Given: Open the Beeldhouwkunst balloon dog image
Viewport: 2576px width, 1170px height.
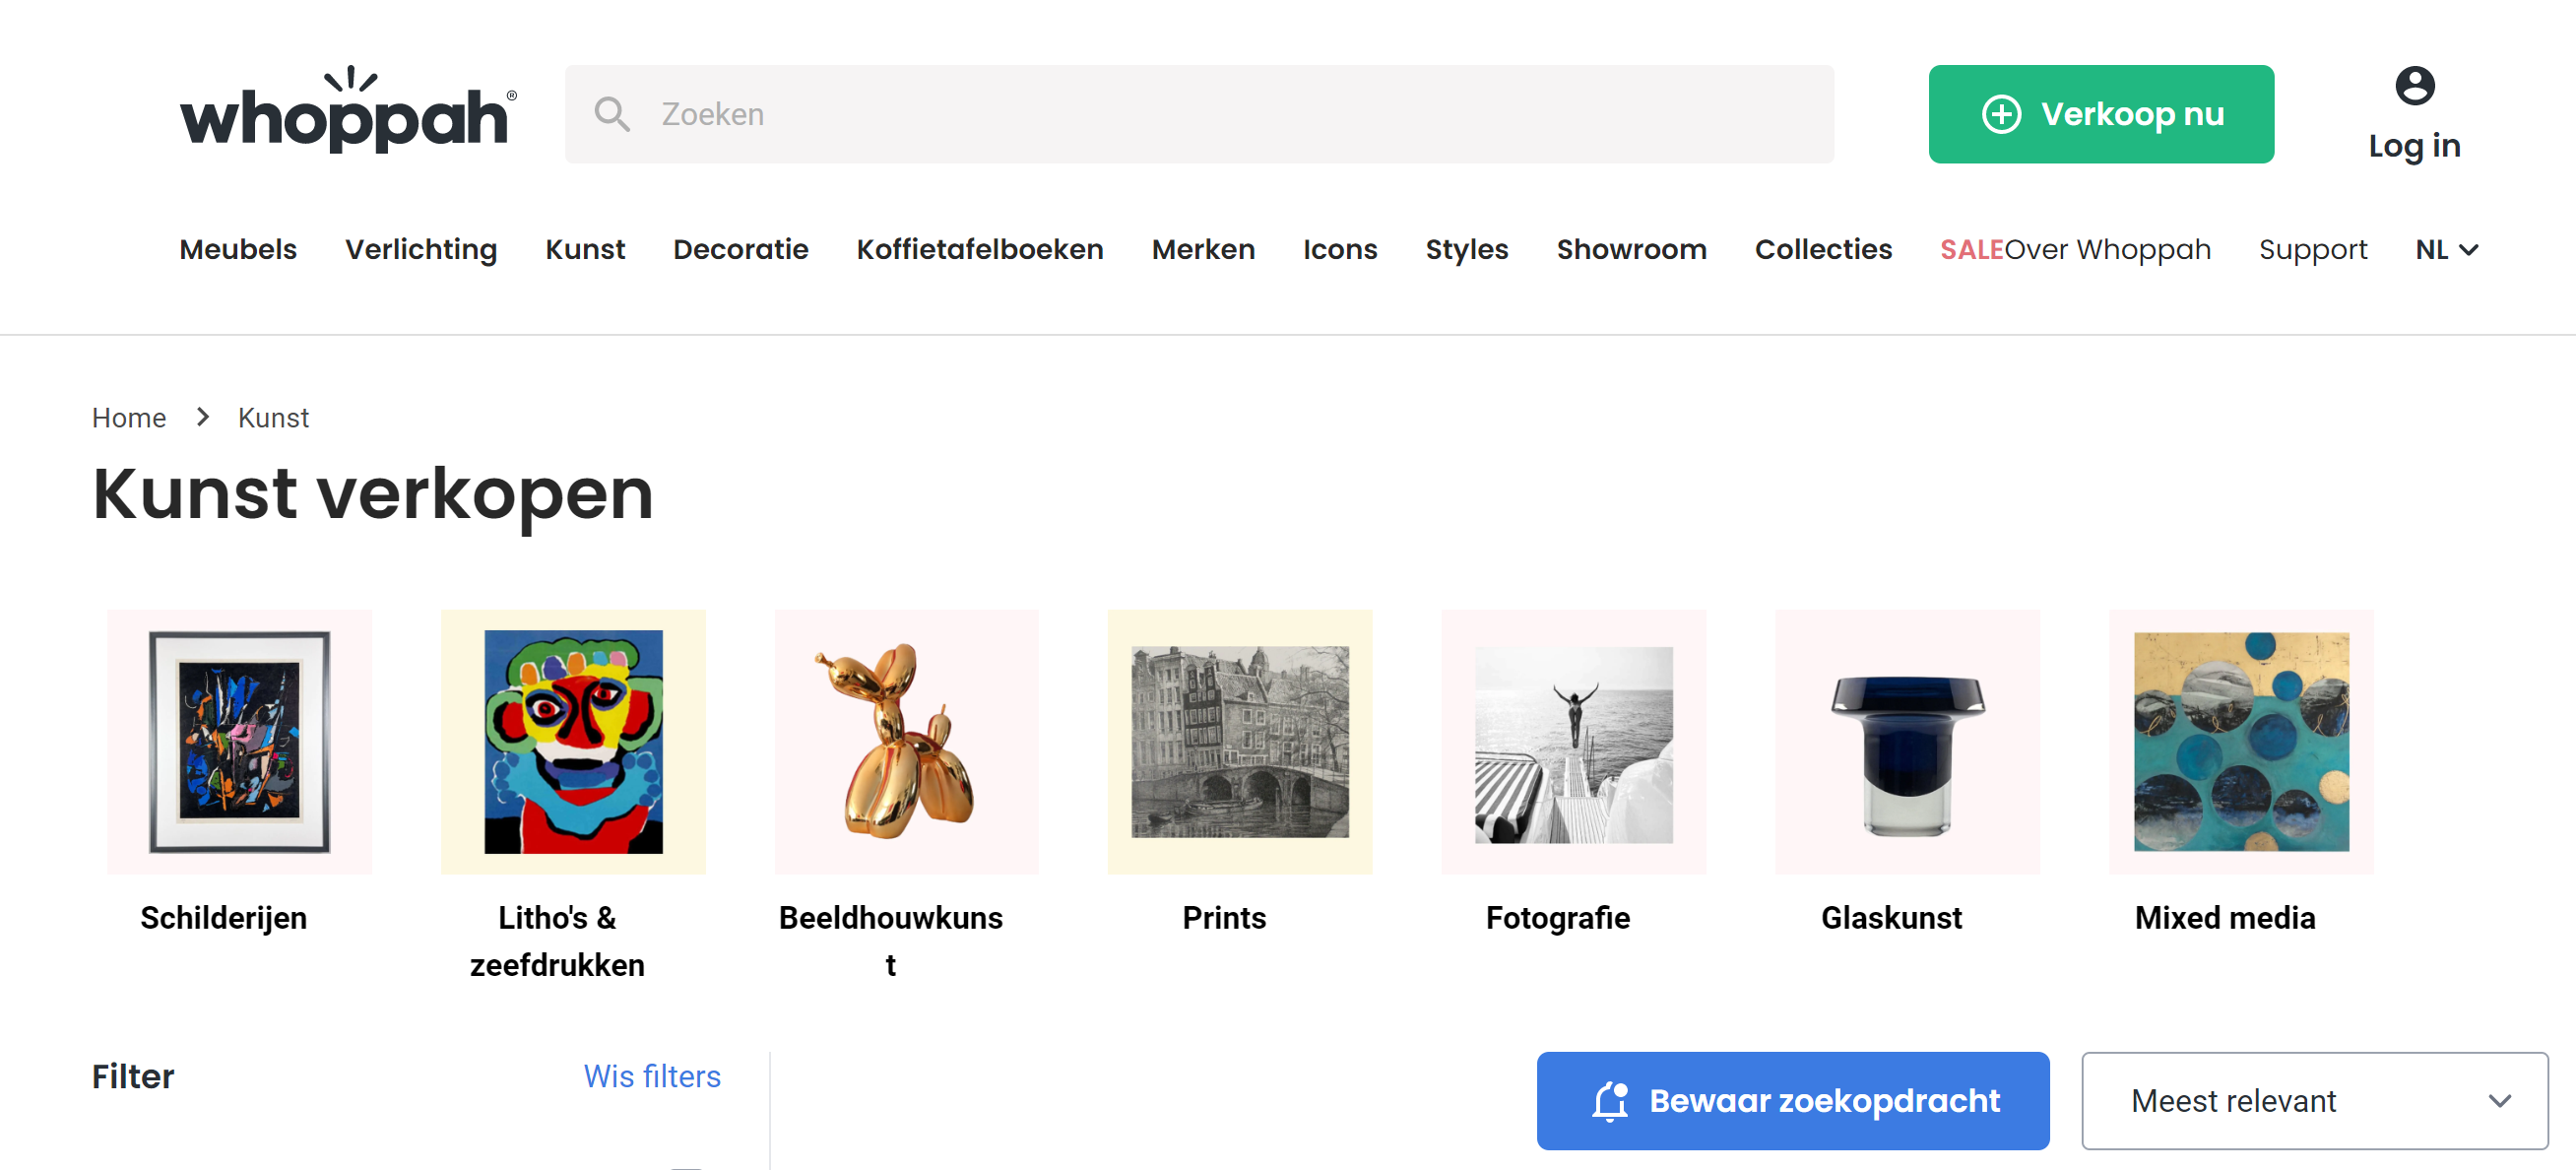Looking at the screenshot, I should pos(906,741).
